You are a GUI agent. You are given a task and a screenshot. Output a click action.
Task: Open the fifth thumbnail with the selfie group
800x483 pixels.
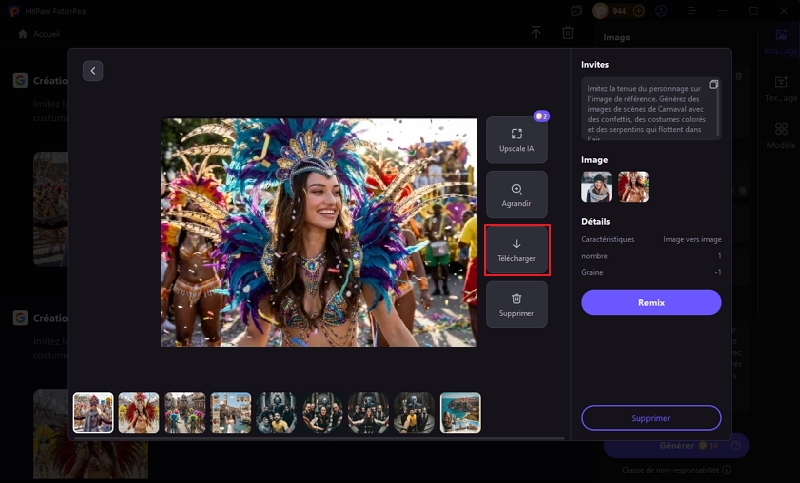(277, 413)
